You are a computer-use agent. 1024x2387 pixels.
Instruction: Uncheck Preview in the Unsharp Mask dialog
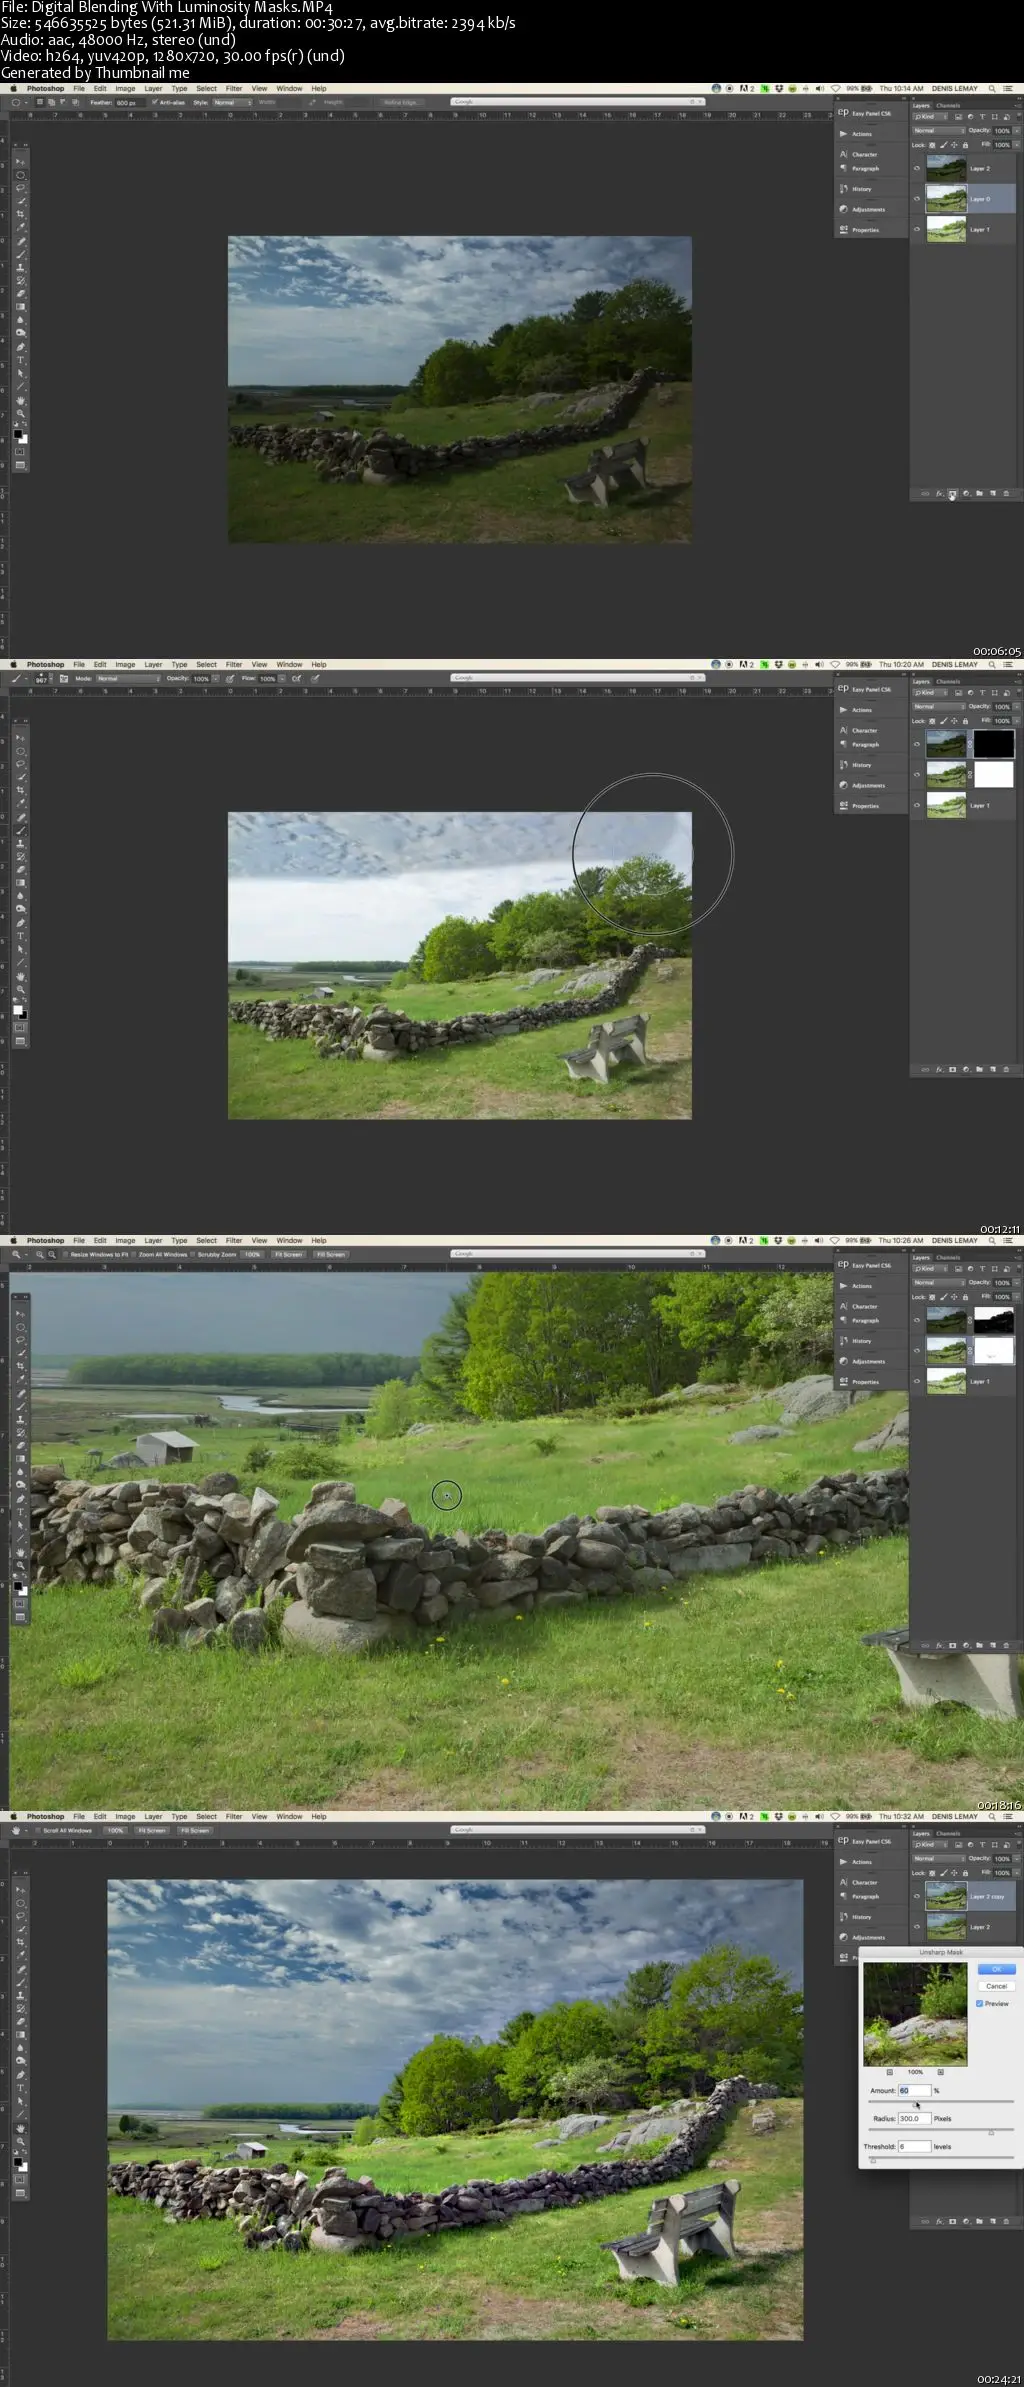pyautogui.click(x=979, y=2003)
